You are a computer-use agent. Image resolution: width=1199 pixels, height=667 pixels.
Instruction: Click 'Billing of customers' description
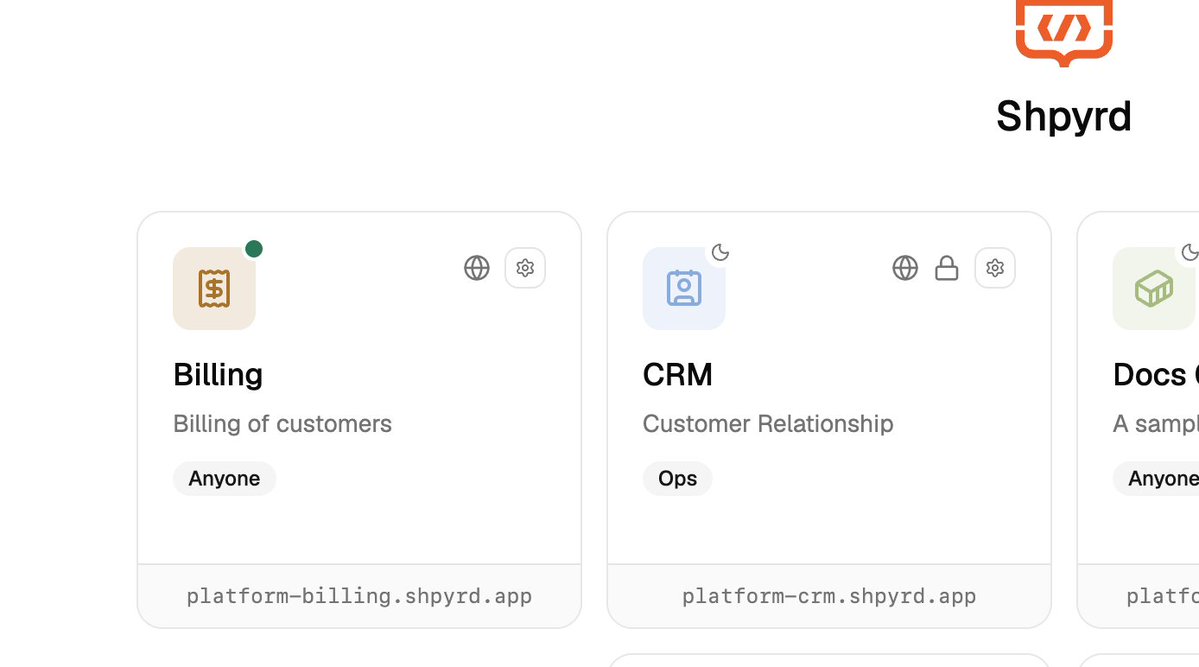(x=282, y=424)
